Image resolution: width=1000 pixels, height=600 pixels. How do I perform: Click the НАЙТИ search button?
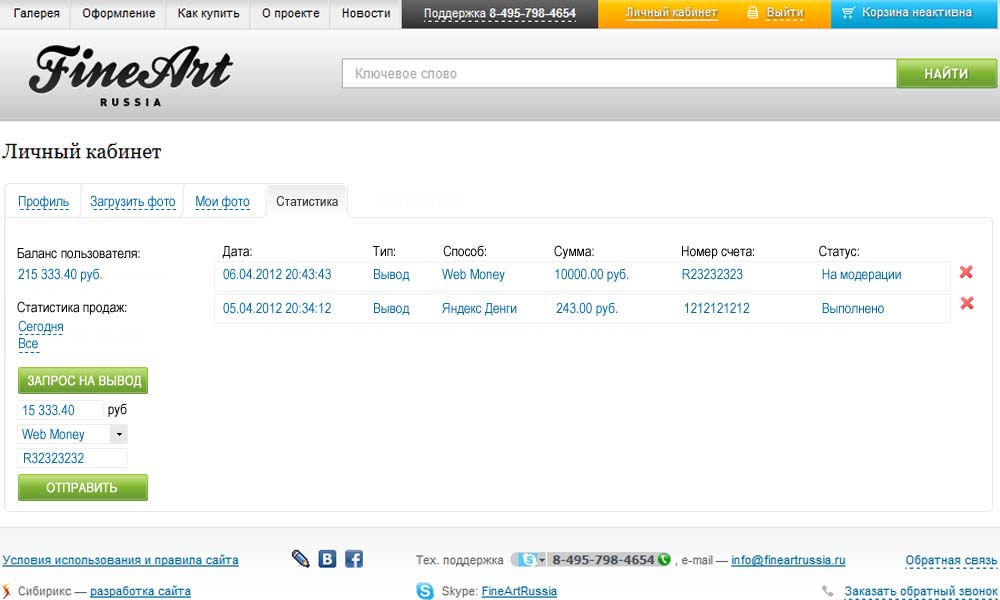point(946,74)
